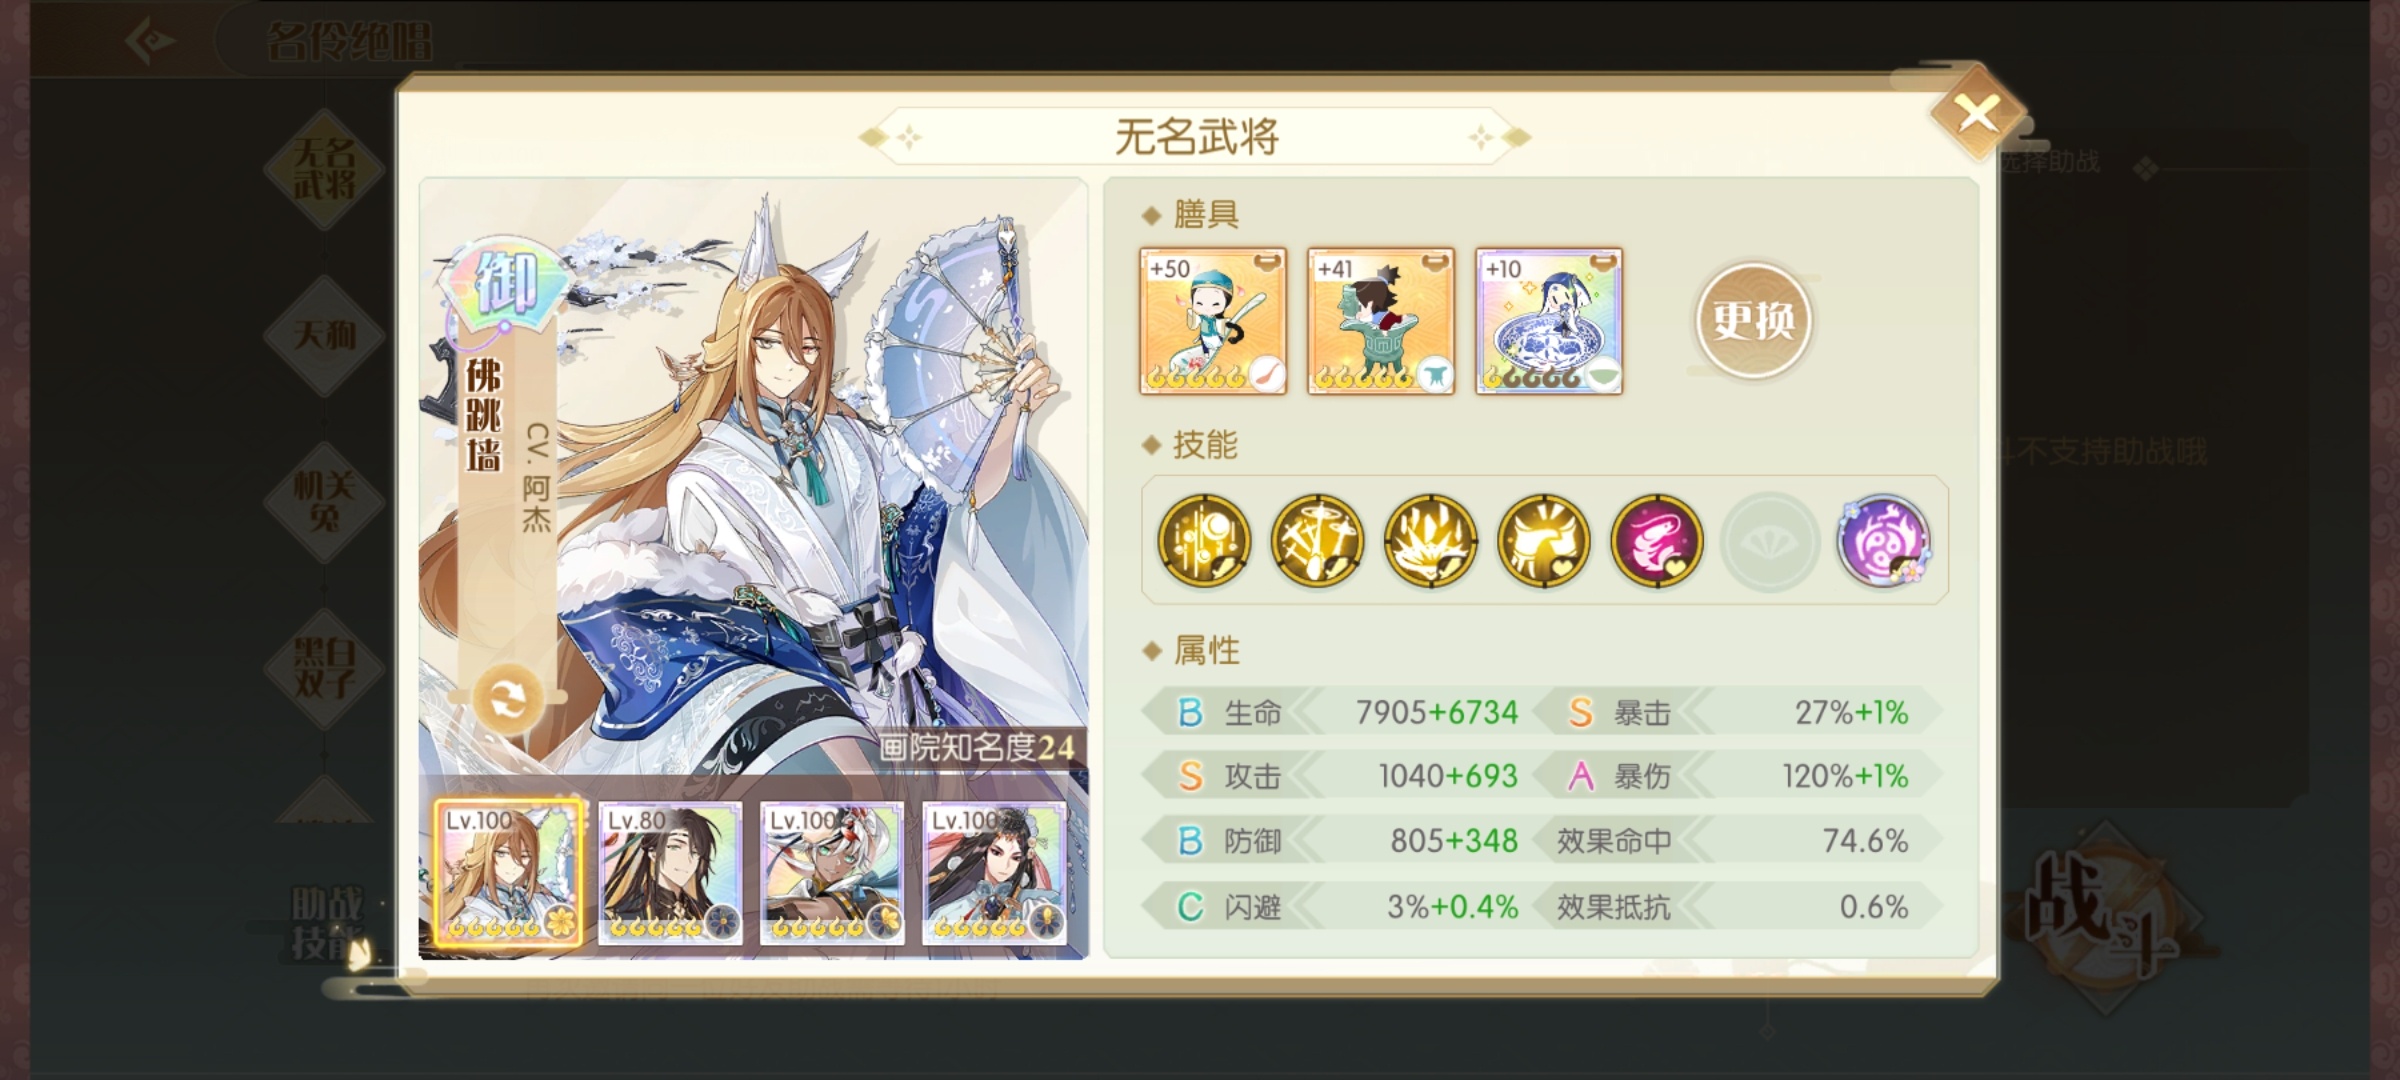Tap the greyed-out locked skill icon
This screenshot has width=2400, height=1080.
(x=1769, y=540)
